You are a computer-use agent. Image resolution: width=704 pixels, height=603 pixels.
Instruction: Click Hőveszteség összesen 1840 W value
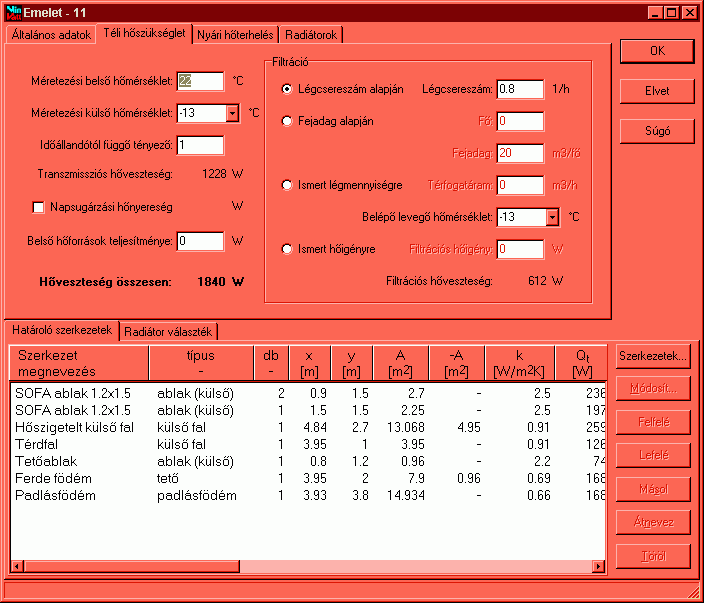pyautogui.click(x=220, y=282)
